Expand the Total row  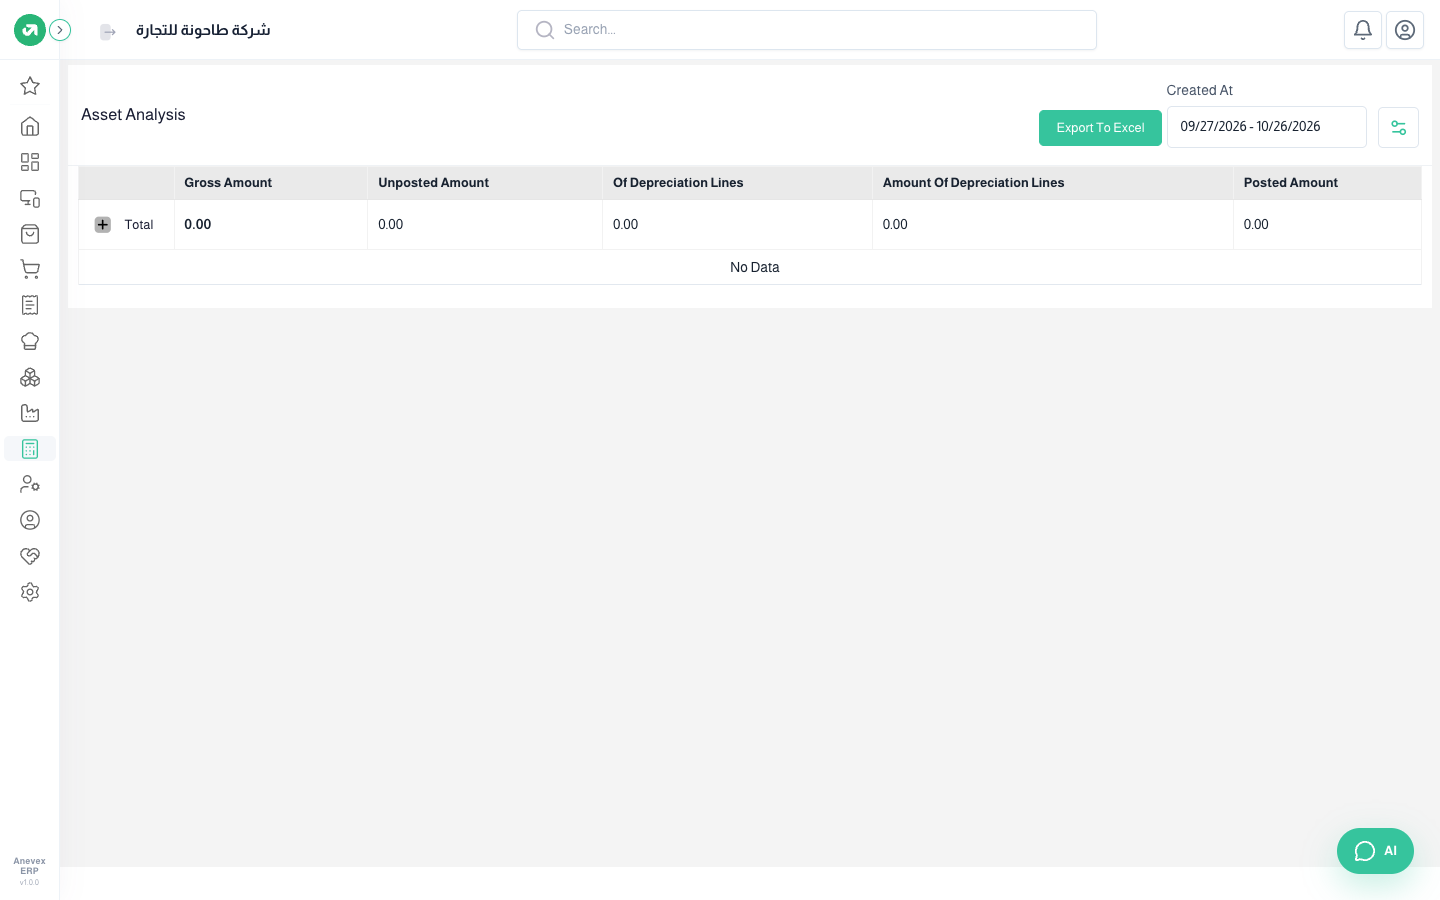103,225
